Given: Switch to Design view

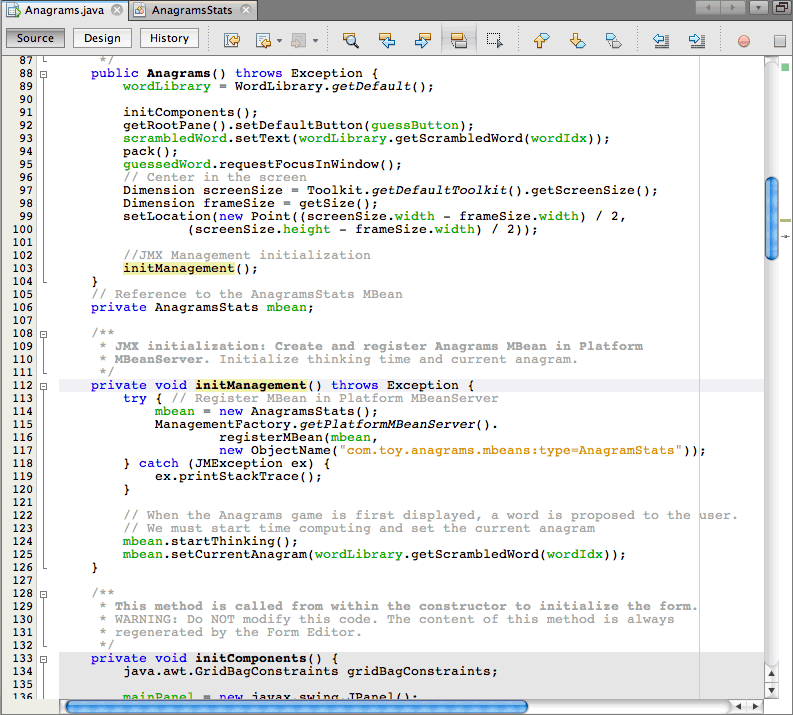Looking at the screenshot, I should [102, 38].
